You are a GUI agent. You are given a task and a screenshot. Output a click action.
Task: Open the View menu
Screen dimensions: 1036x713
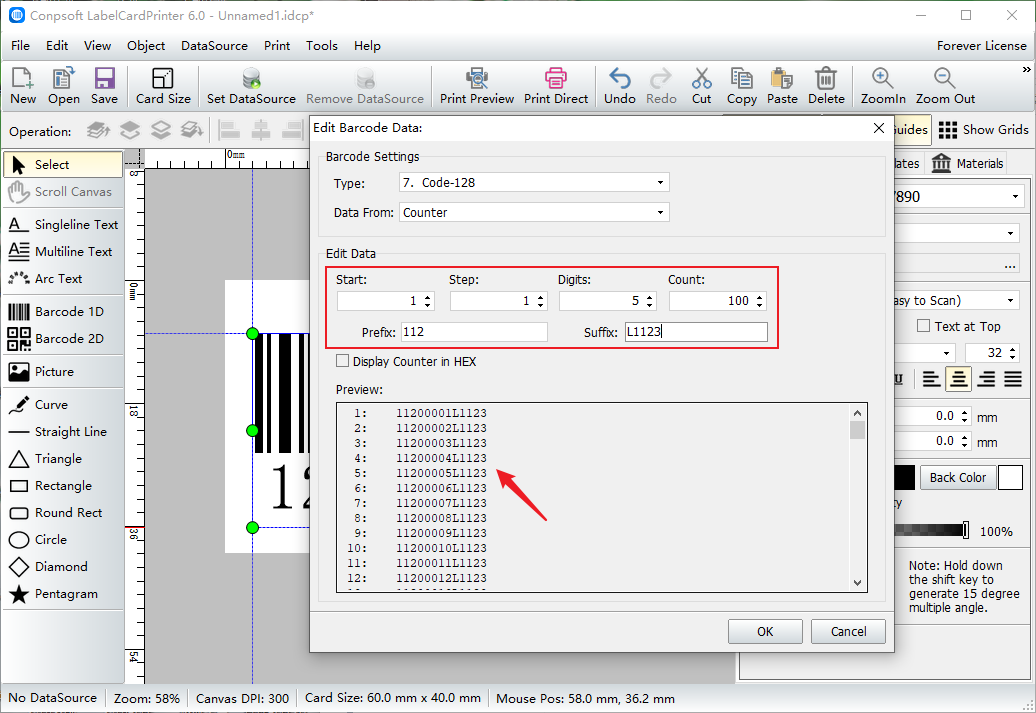[x=97, y=46]
